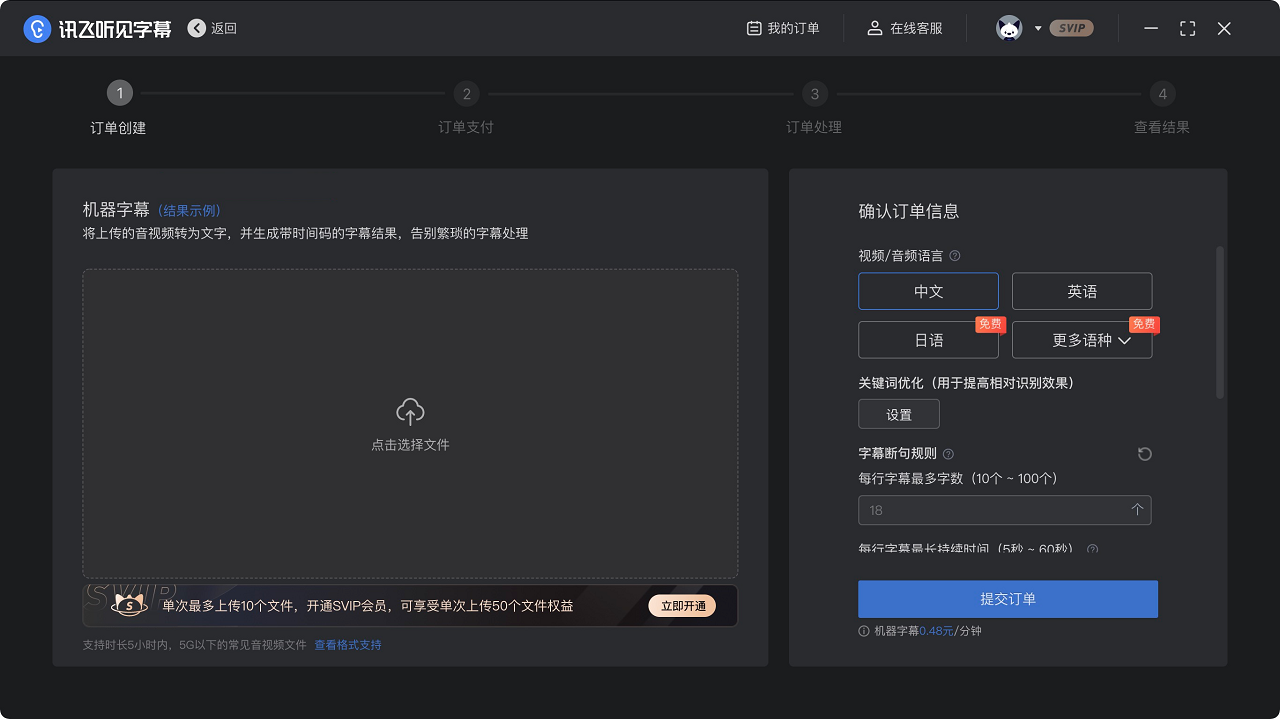Select 英语 as the audio language
Image resolution: width=1280 pixels, height=719 pixels.
tap(1081, 290)
